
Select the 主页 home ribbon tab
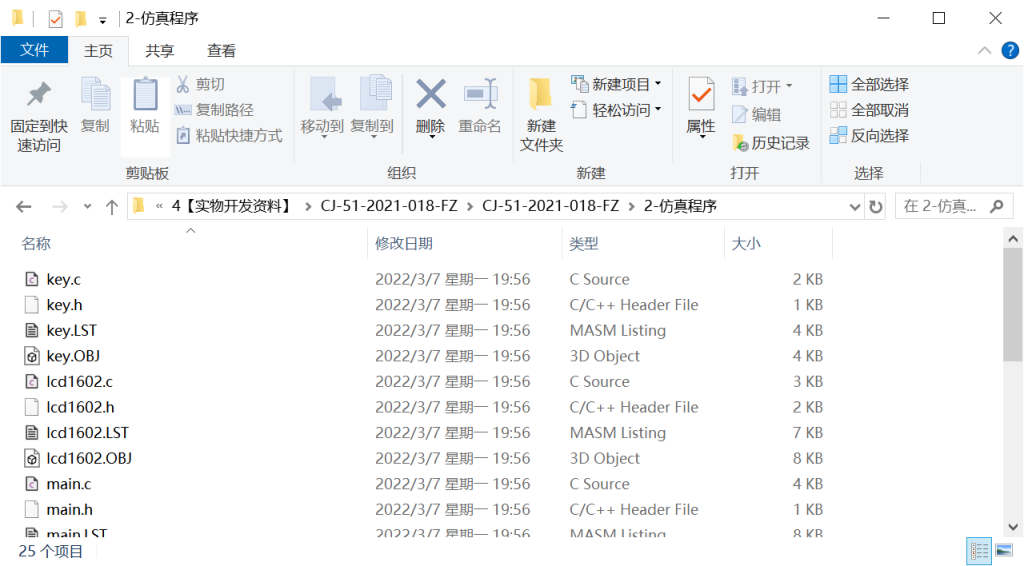98,51
